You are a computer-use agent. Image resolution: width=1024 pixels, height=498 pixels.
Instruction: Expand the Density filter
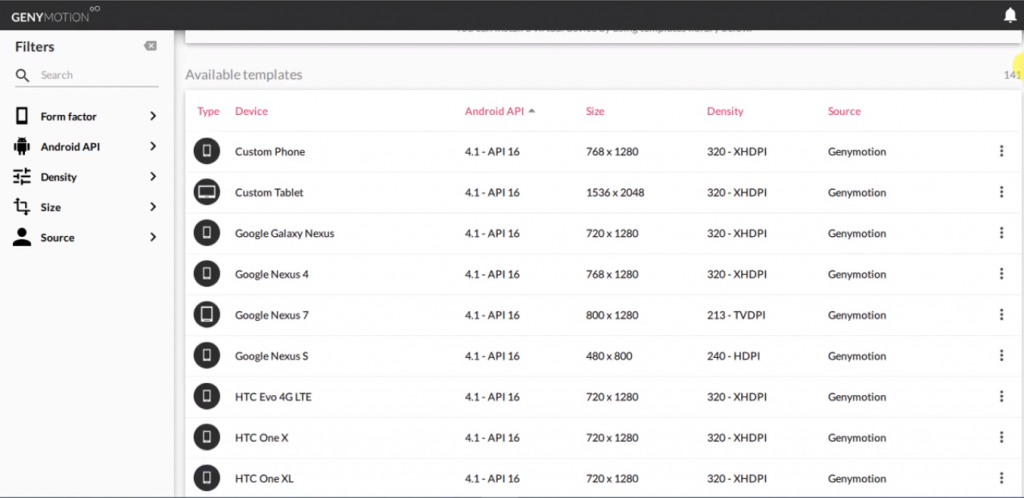pos(86,177)
